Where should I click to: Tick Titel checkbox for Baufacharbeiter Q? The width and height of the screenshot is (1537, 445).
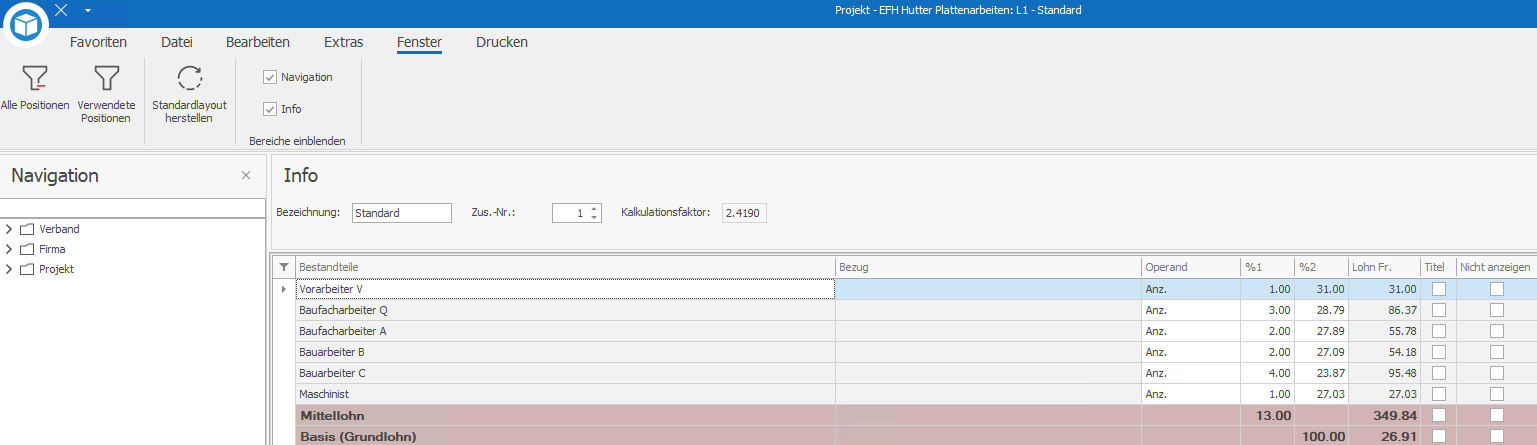tap(1438, 310)
